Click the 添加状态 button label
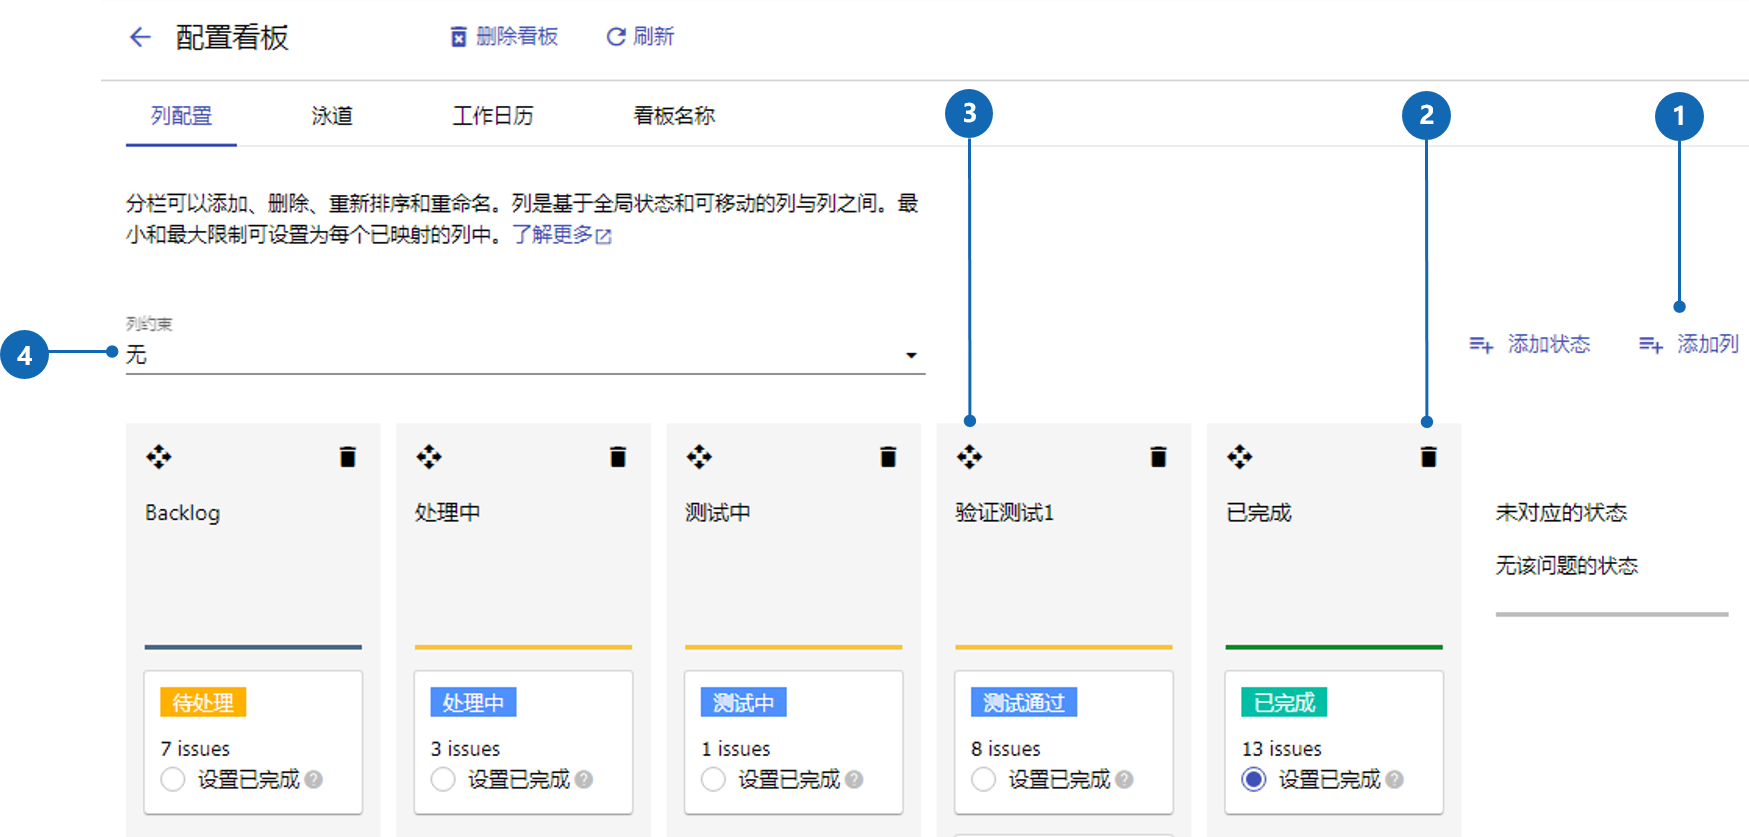 (1549, 345)
